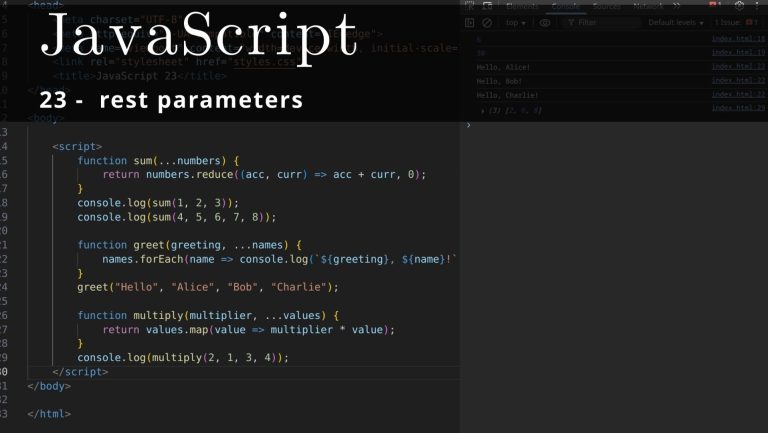The image size is (768, 433).
Task: Click the 1 Issue button in console toolbar
Action: coord(736,23)
